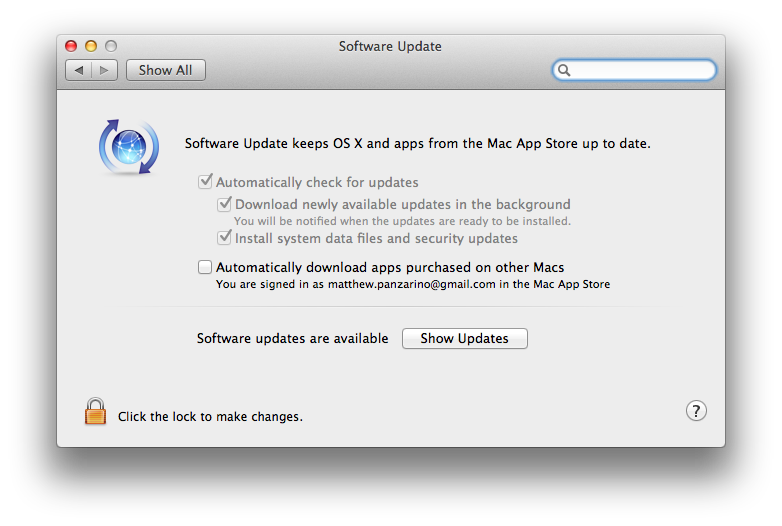Go back with the left arrow button
The height and width of the screenshot is (526, 782).
point(78,70)
